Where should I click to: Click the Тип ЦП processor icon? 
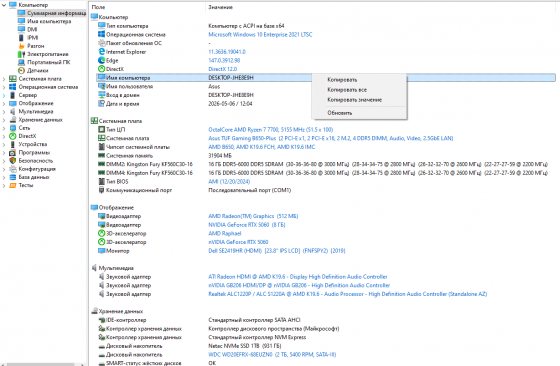point(101,129)
